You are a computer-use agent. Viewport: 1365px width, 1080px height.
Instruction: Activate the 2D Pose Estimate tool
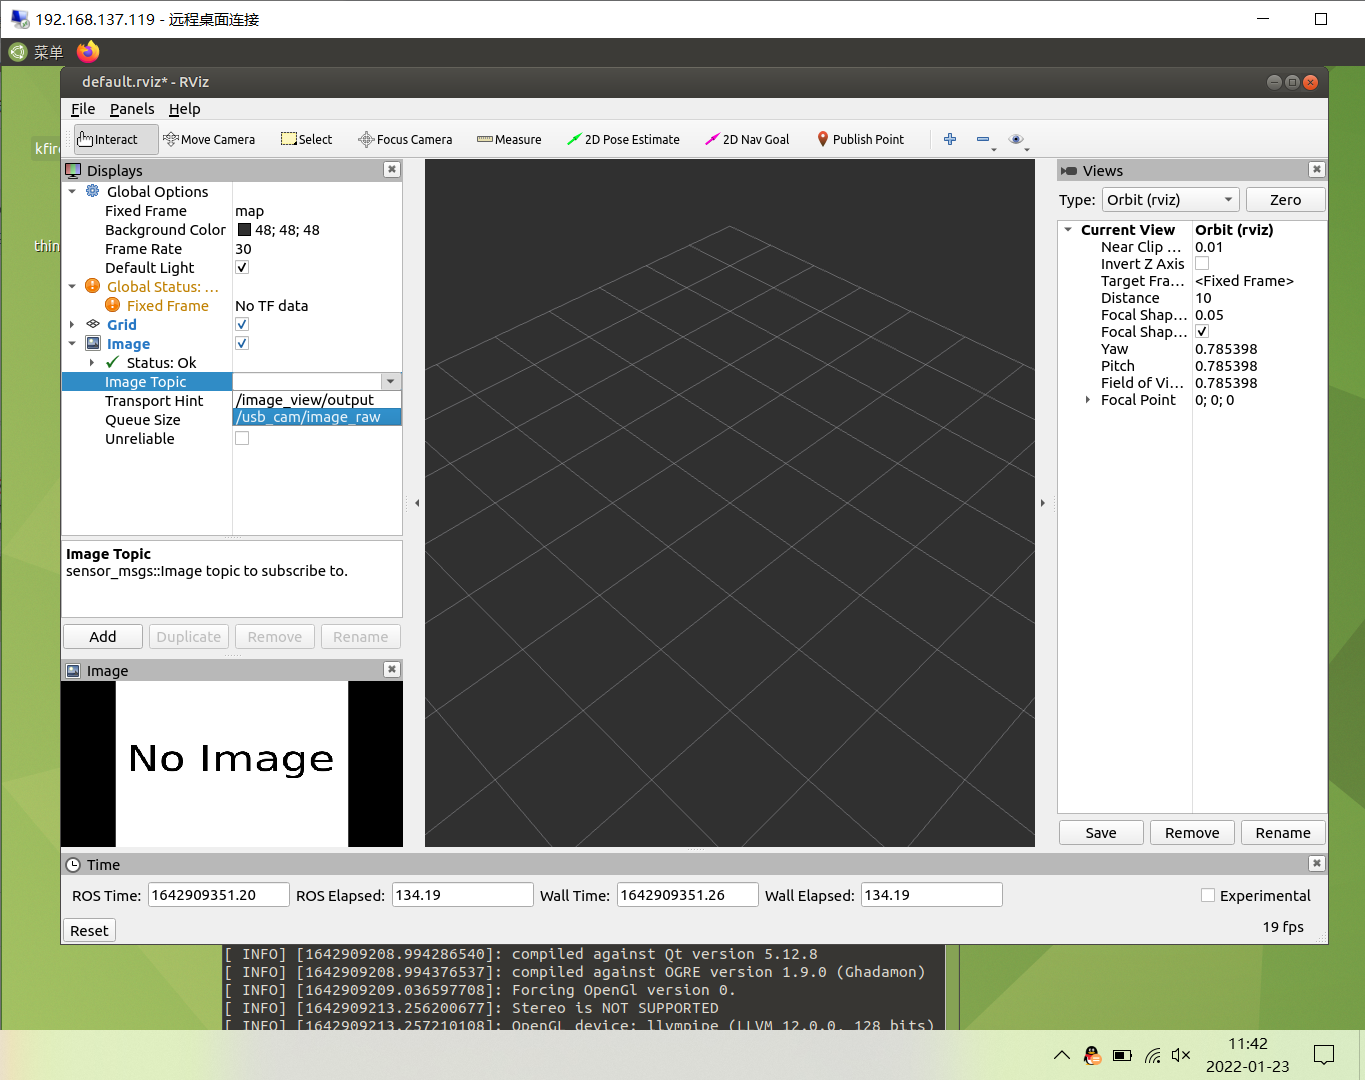tap(624, 139)
